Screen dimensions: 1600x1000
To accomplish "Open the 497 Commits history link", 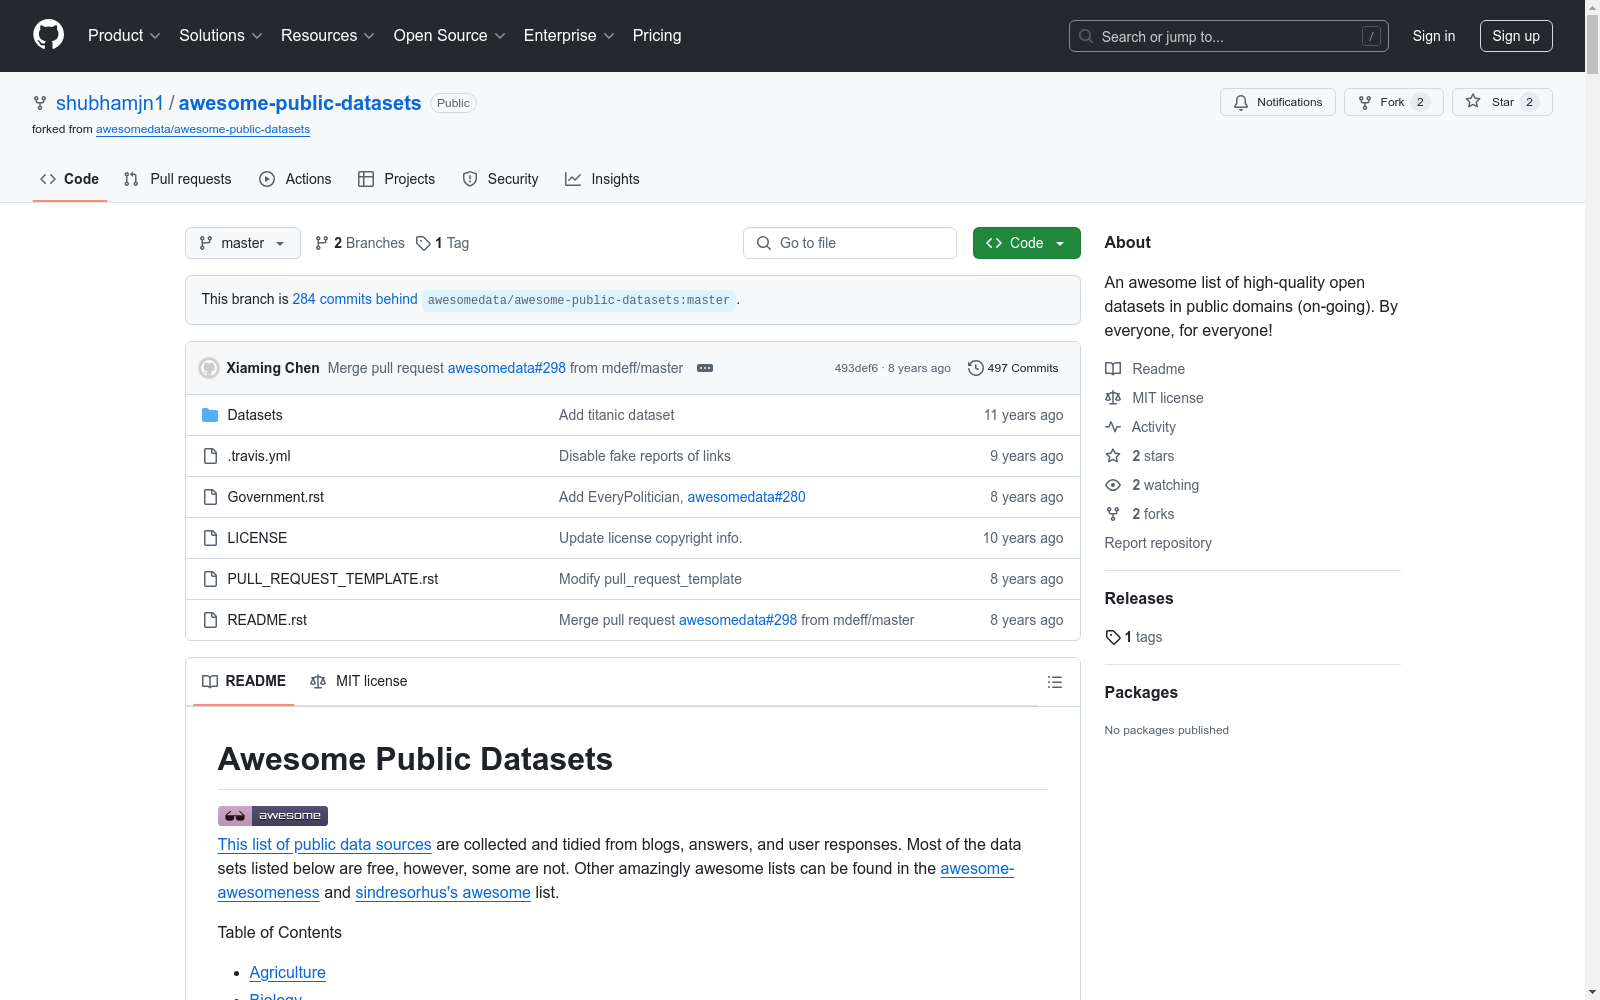I will point(1013,368).
